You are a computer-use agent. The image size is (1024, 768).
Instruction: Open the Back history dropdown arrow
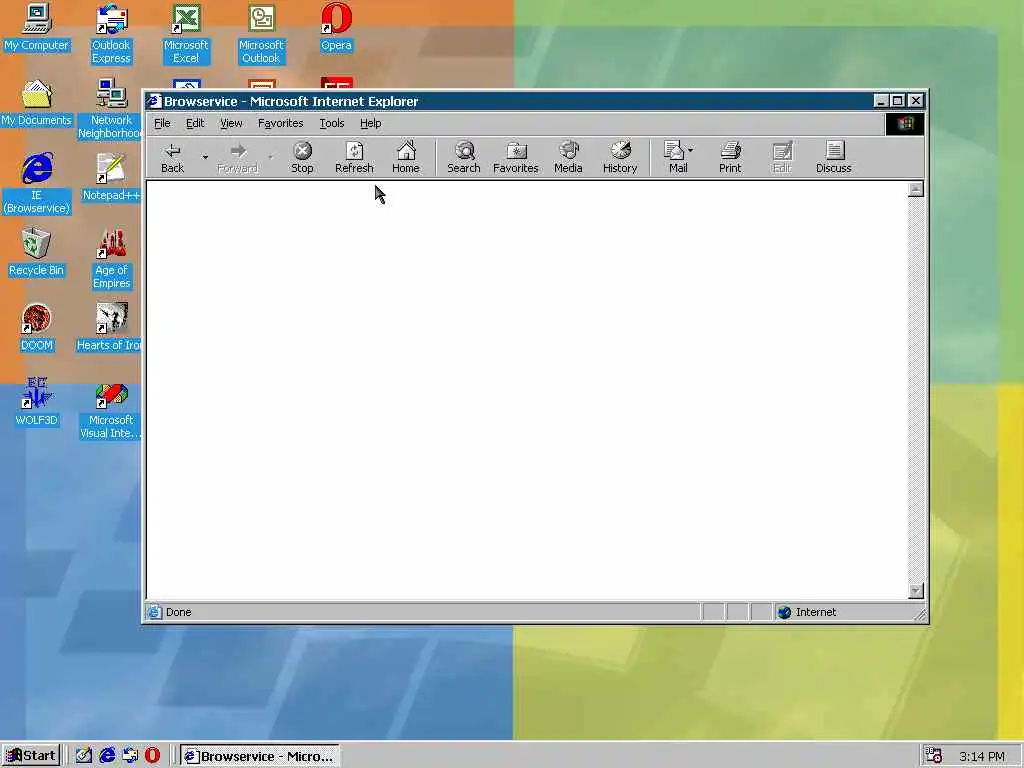[x=205, y=157]
